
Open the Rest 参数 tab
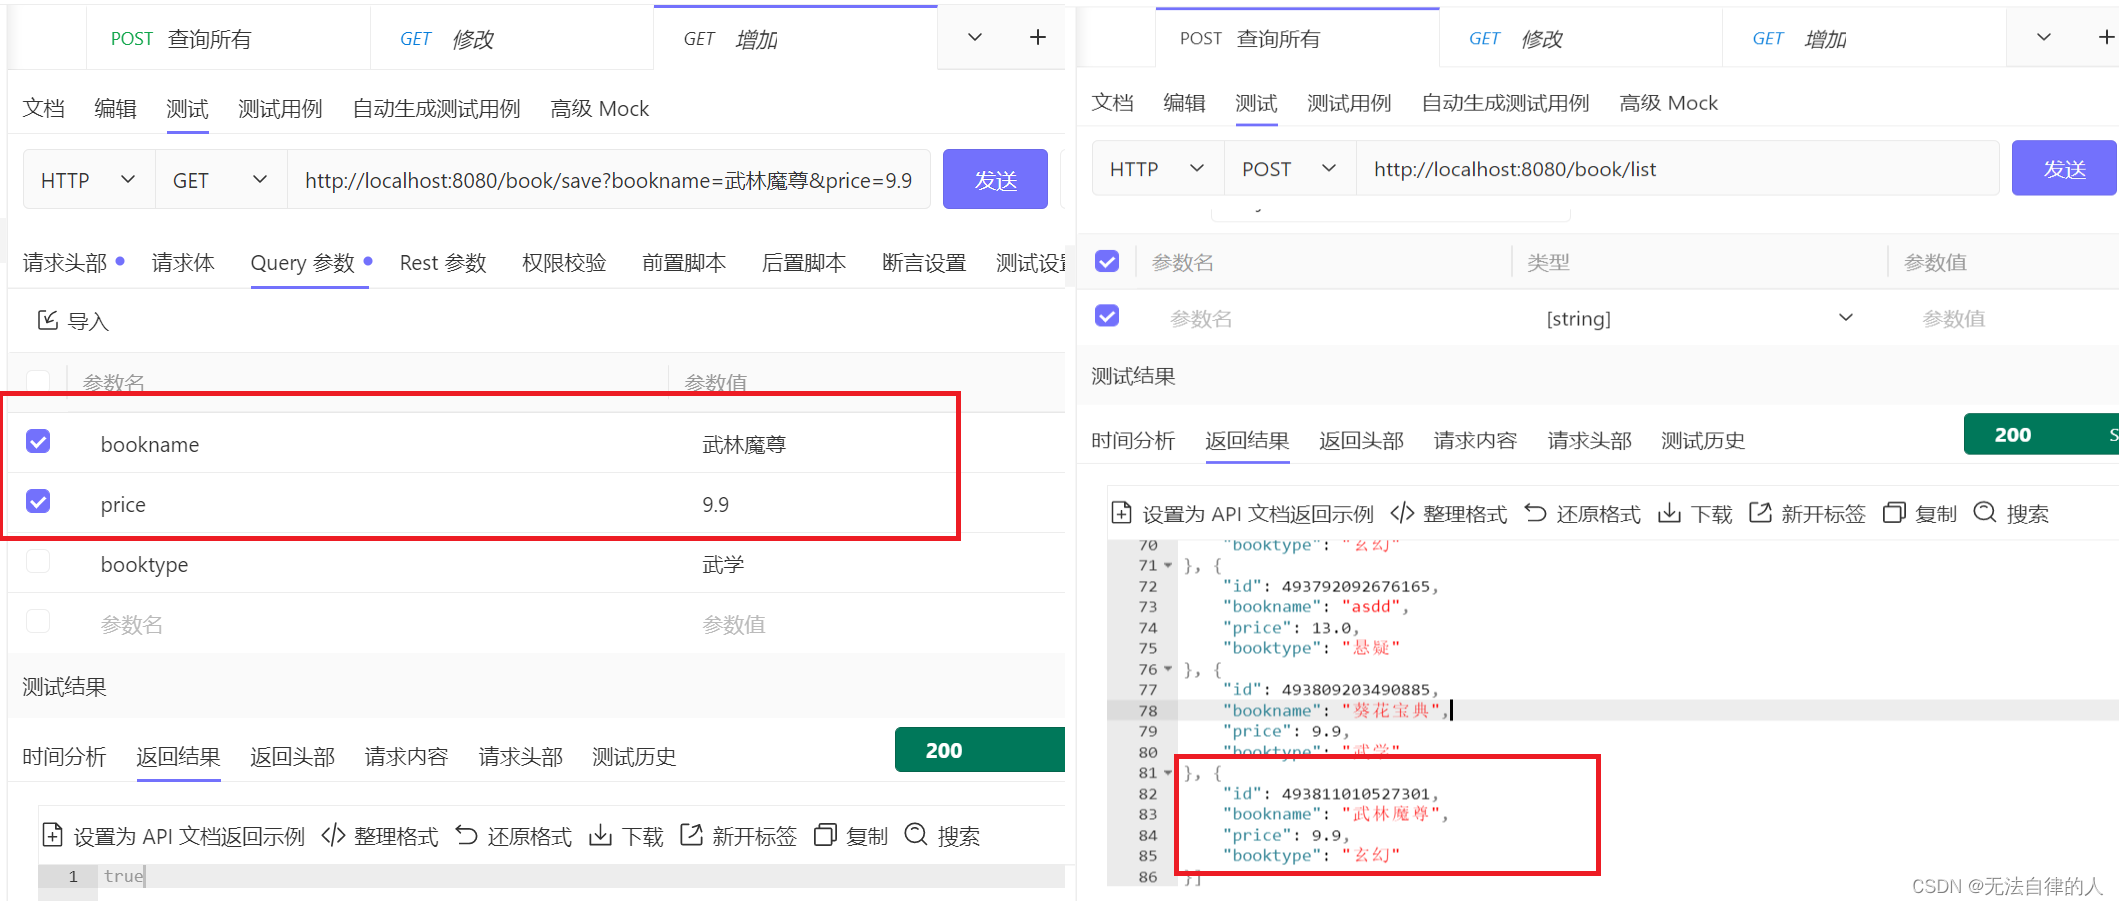(x=443, y=262)
